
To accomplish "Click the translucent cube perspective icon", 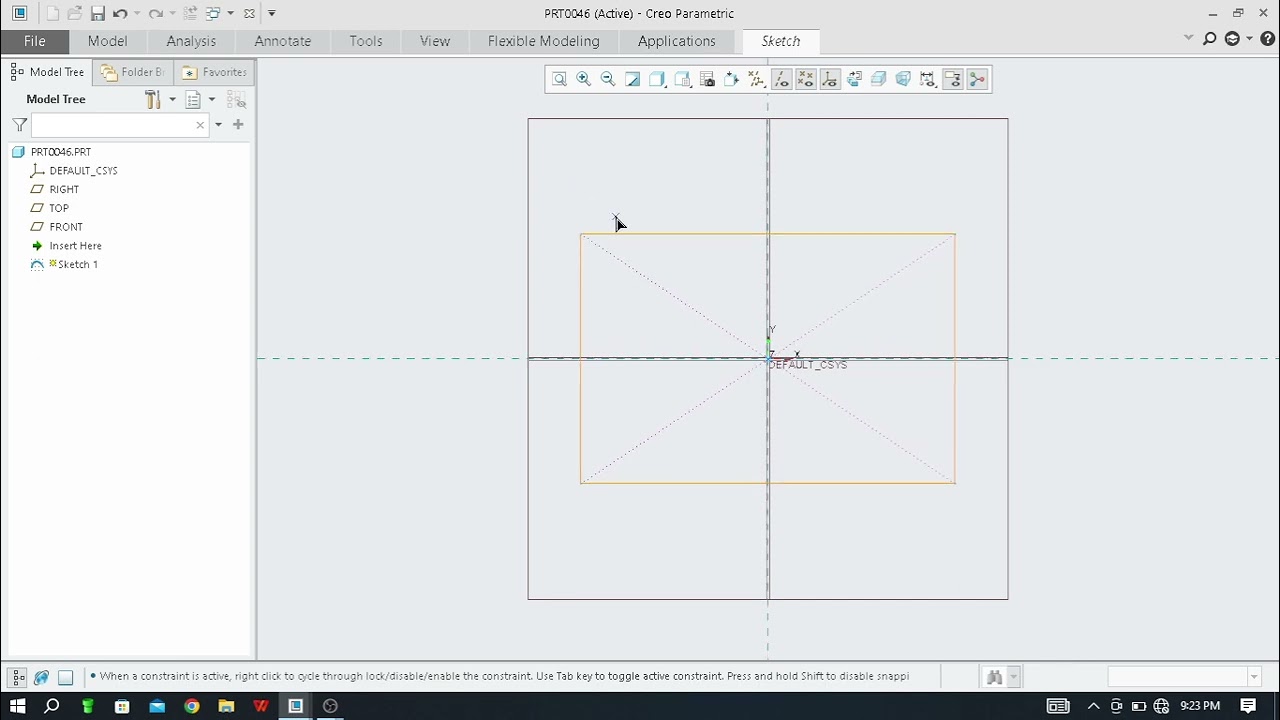I will 879,79.
